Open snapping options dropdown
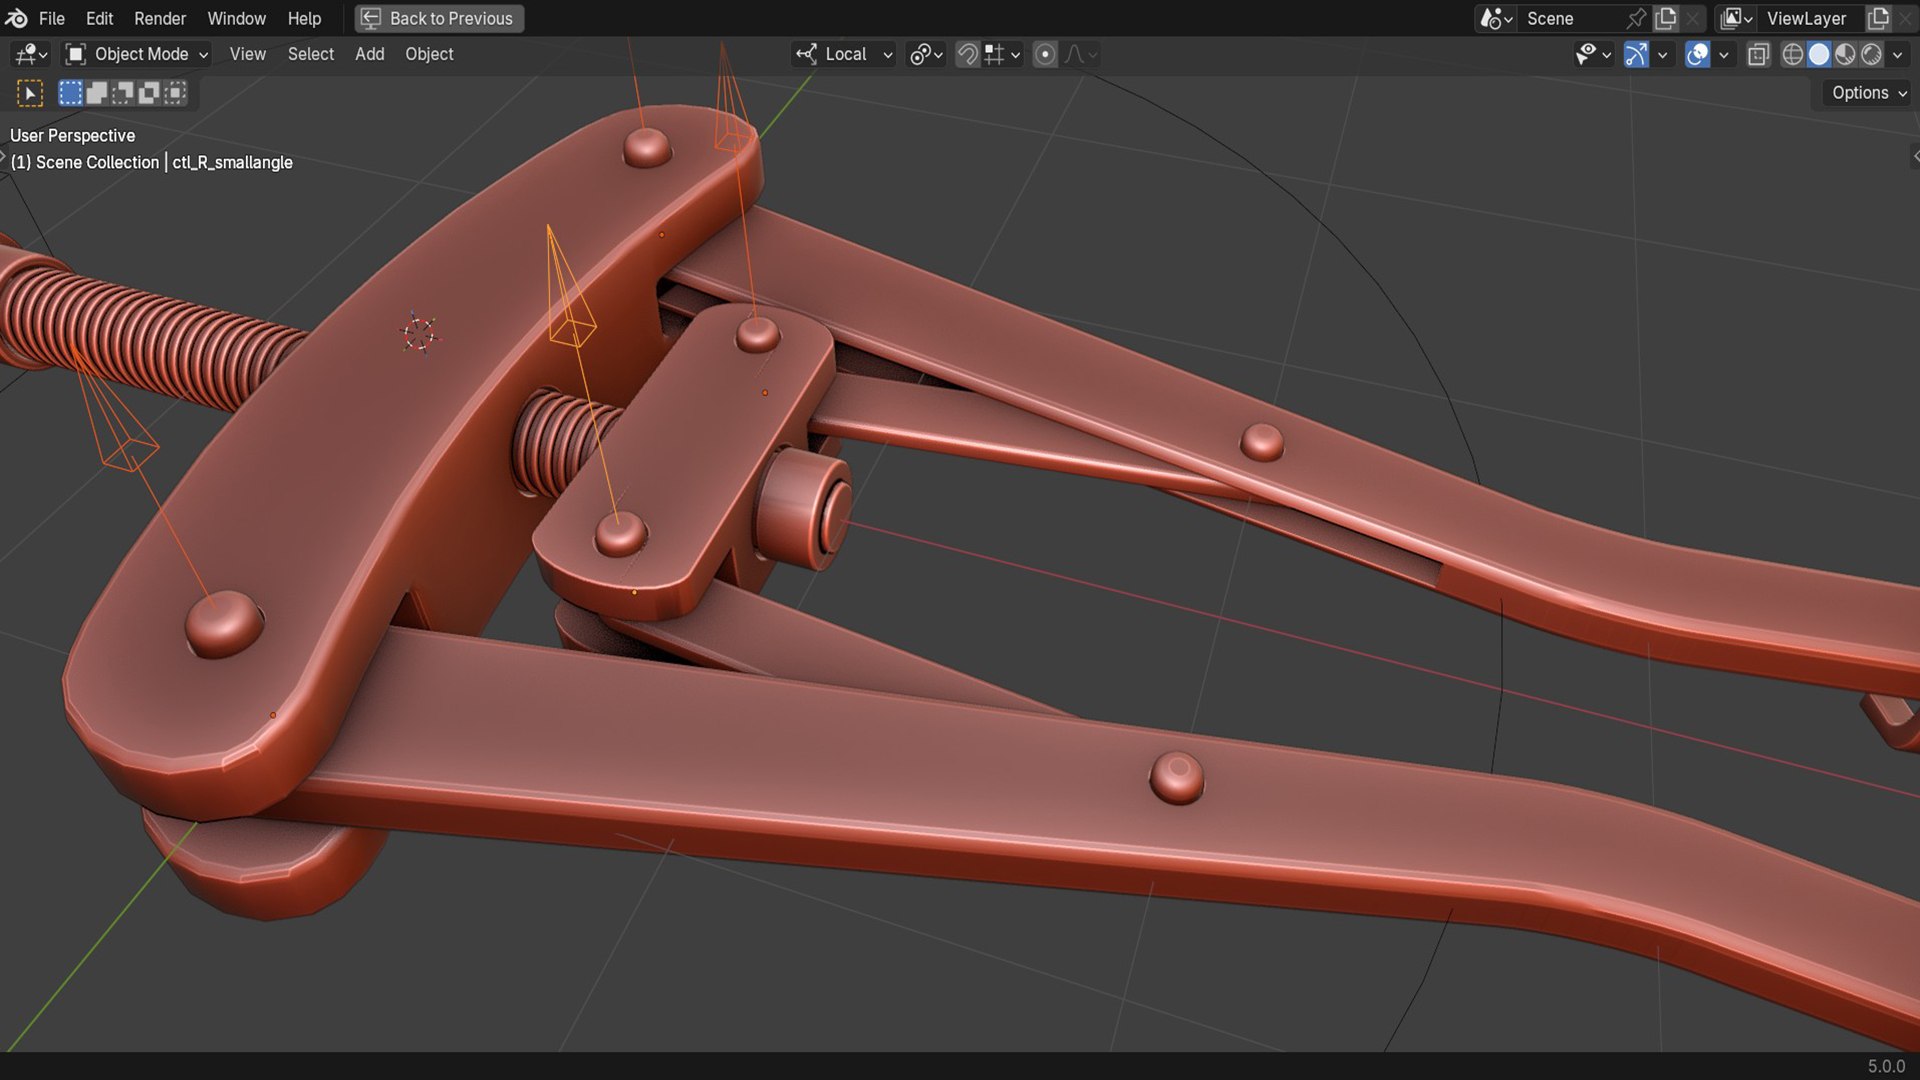 pyautogui.click(x=1003, y=54)
